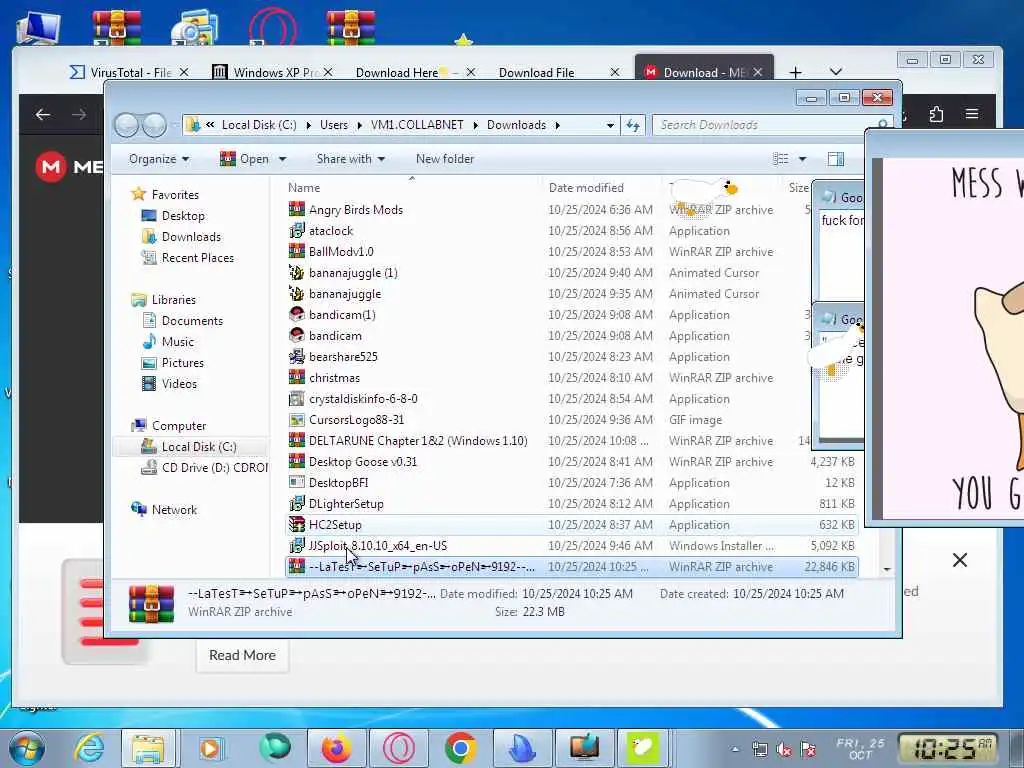
Task: Select the ataclock application file
Action: [x=330, y=231]
